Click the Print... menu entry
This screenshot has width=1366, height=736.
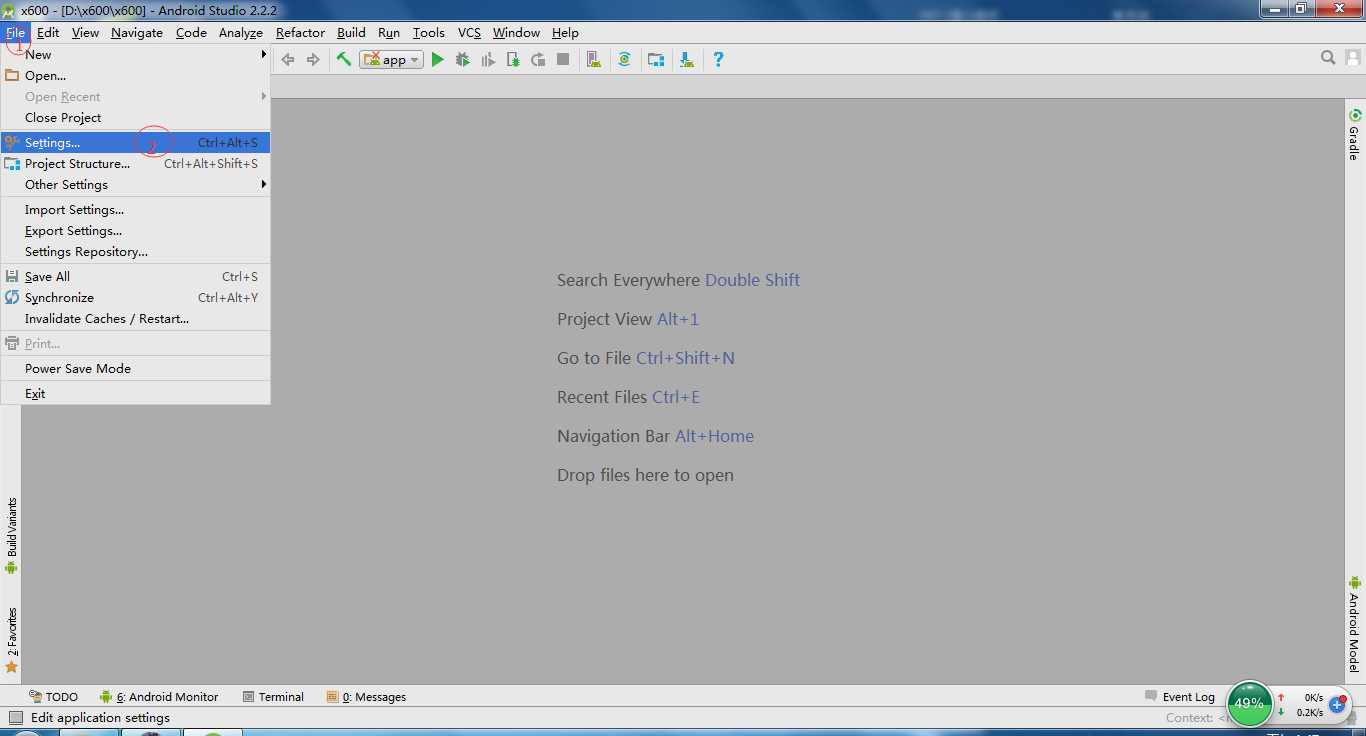(x=135, y=344)
